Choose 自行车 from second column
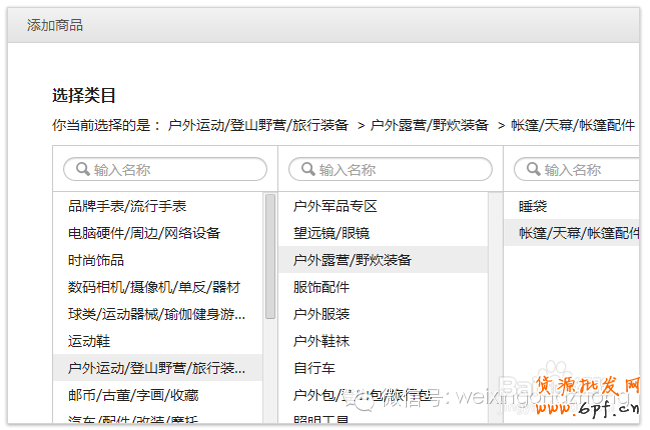The height and width of the screenshot is (430, 650). (x=314, y=368)
